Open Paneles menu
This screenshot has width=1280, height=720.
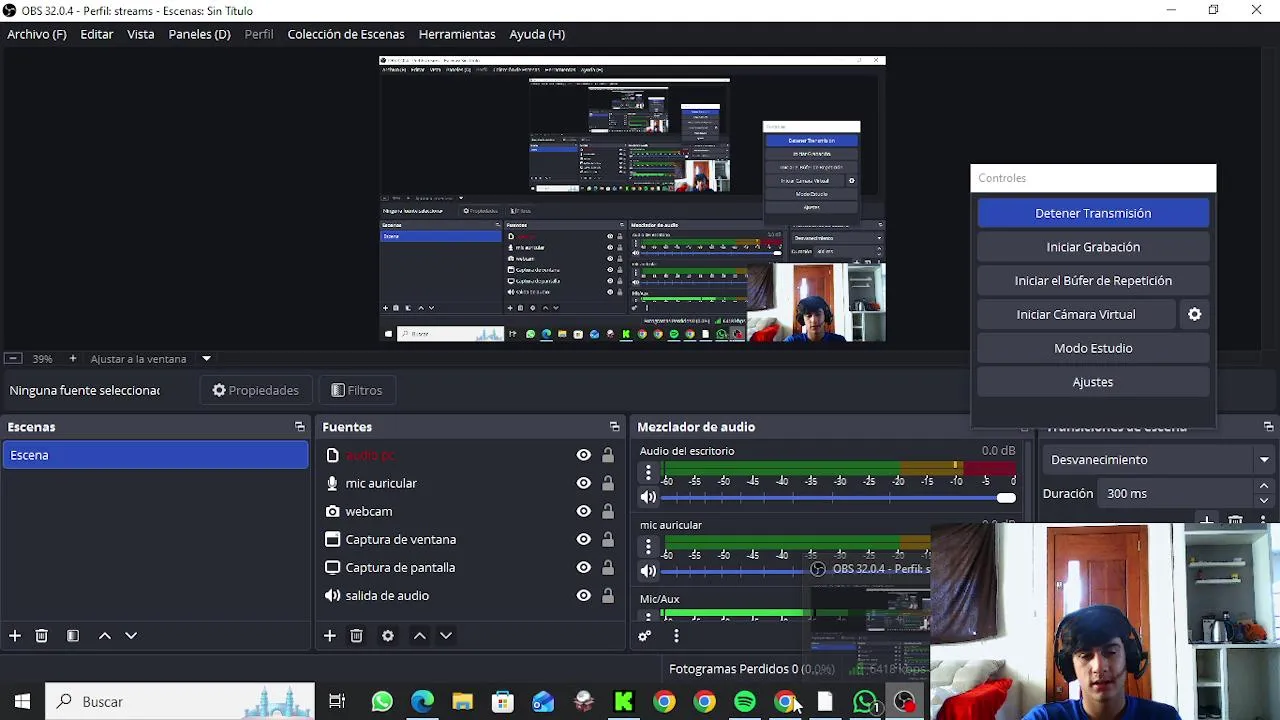(199, 34)
